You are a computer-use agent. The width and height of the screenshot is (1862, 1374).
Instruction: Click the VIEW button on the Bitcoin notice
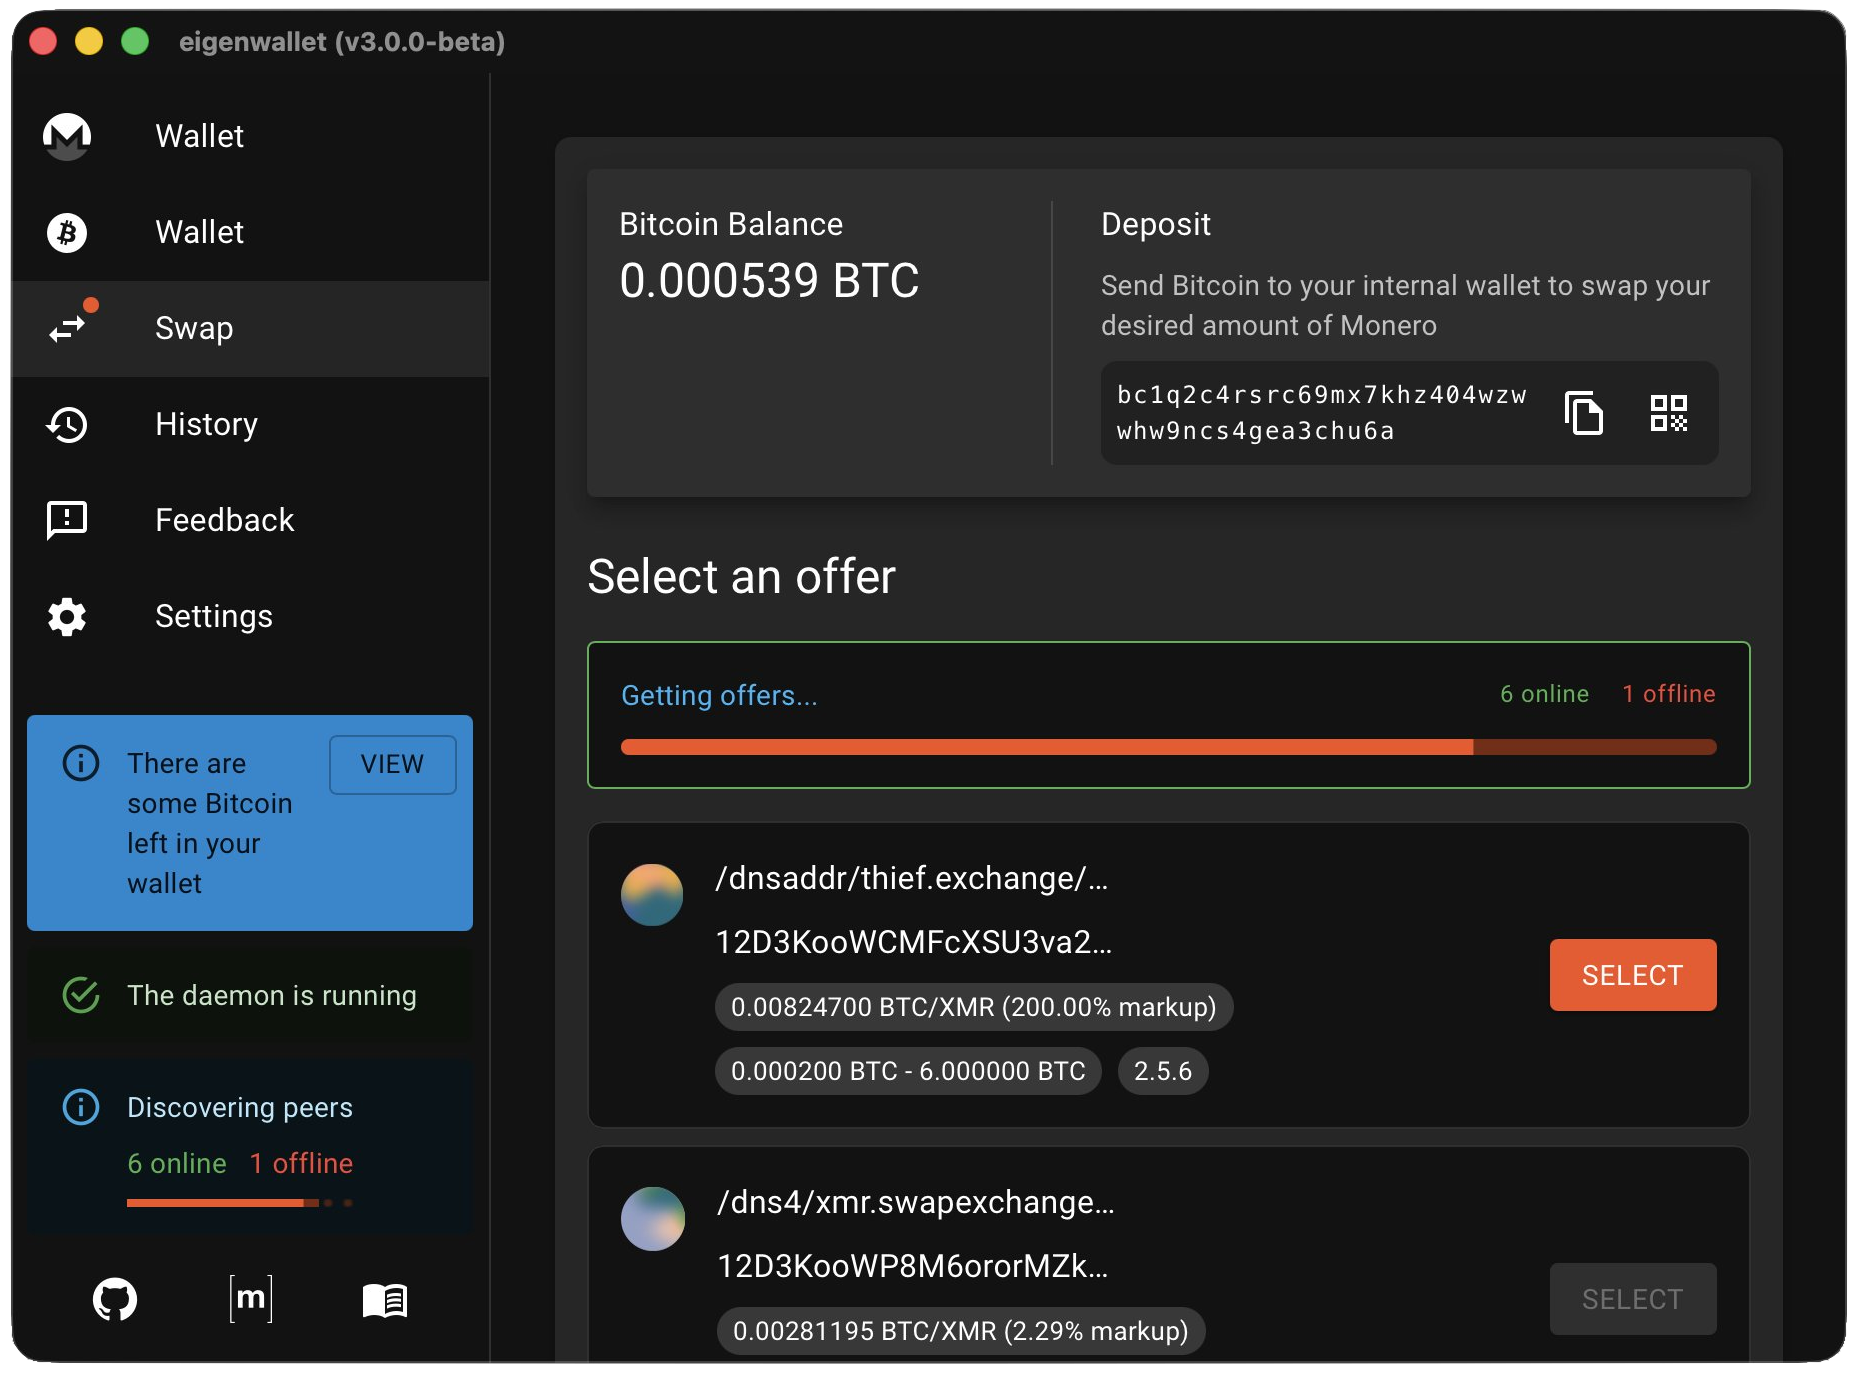coord(392,764)
